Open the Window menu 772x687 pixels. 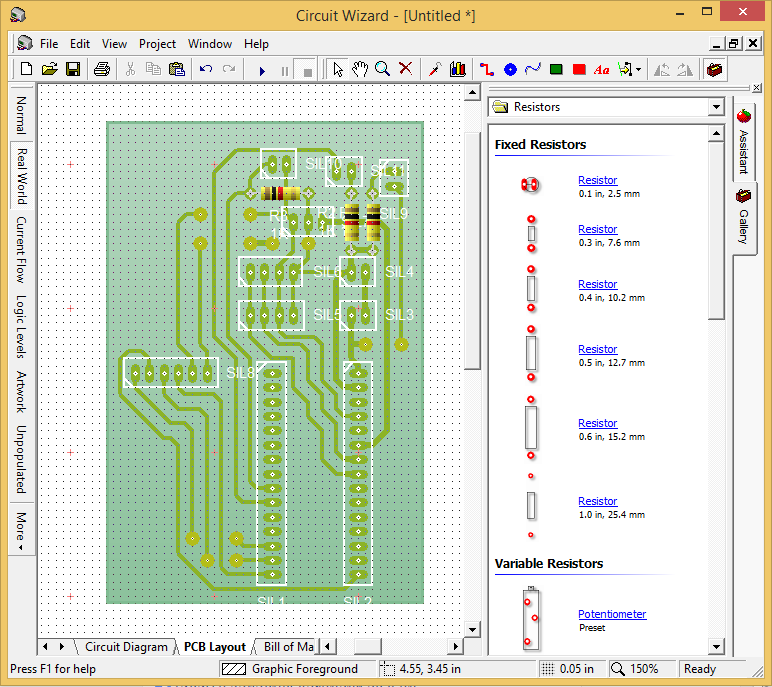tap(210, 44)
